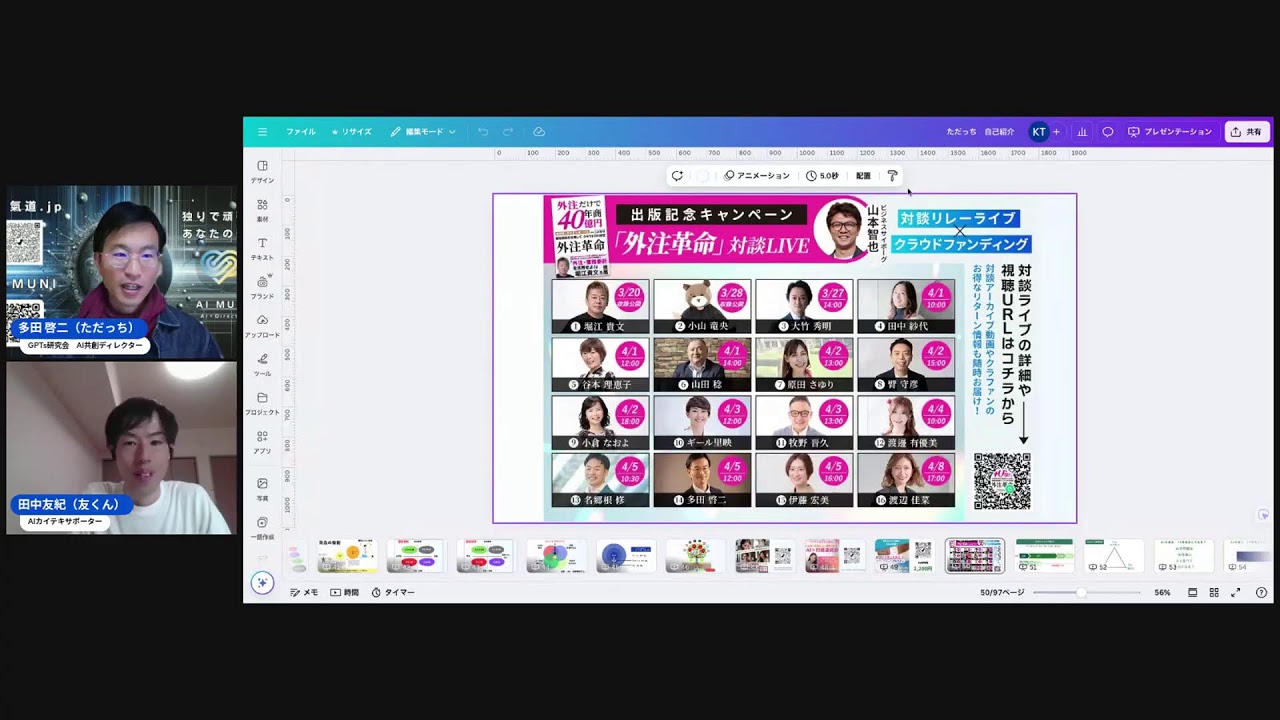Viewport: 1280px width, 720px height.
Task: Open the ファイル menu
Action: pyautogui.click(x=300, y=132)
